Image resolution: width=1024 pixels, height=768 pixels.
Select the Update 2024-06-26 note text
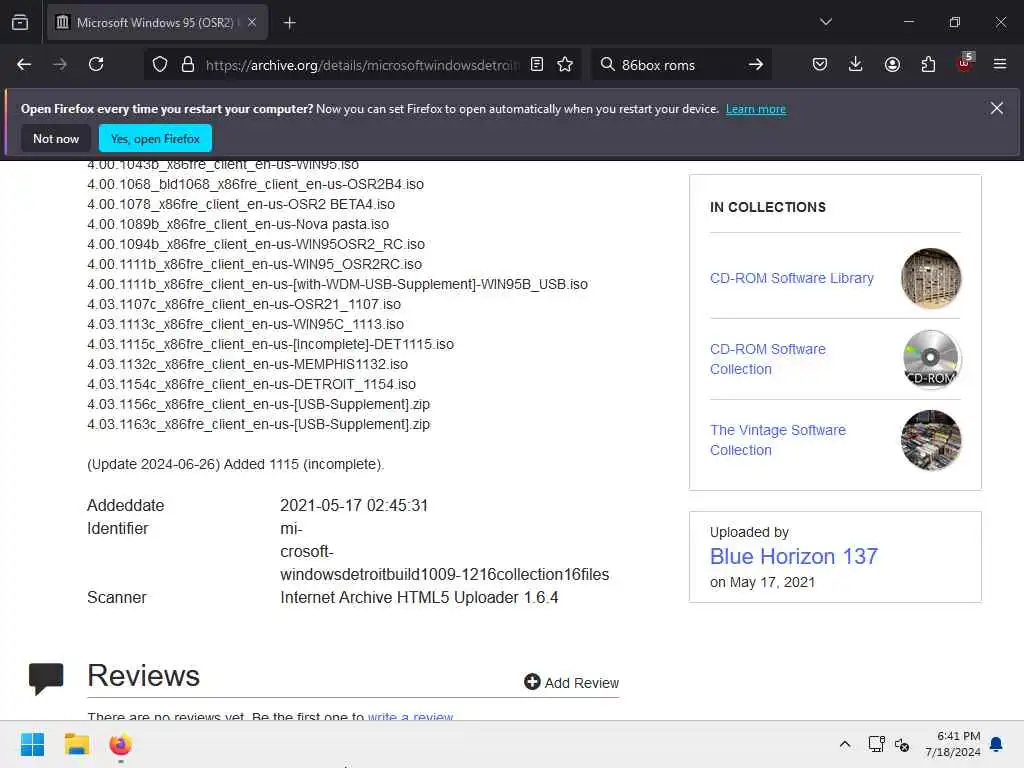click(x=235, y=464)
